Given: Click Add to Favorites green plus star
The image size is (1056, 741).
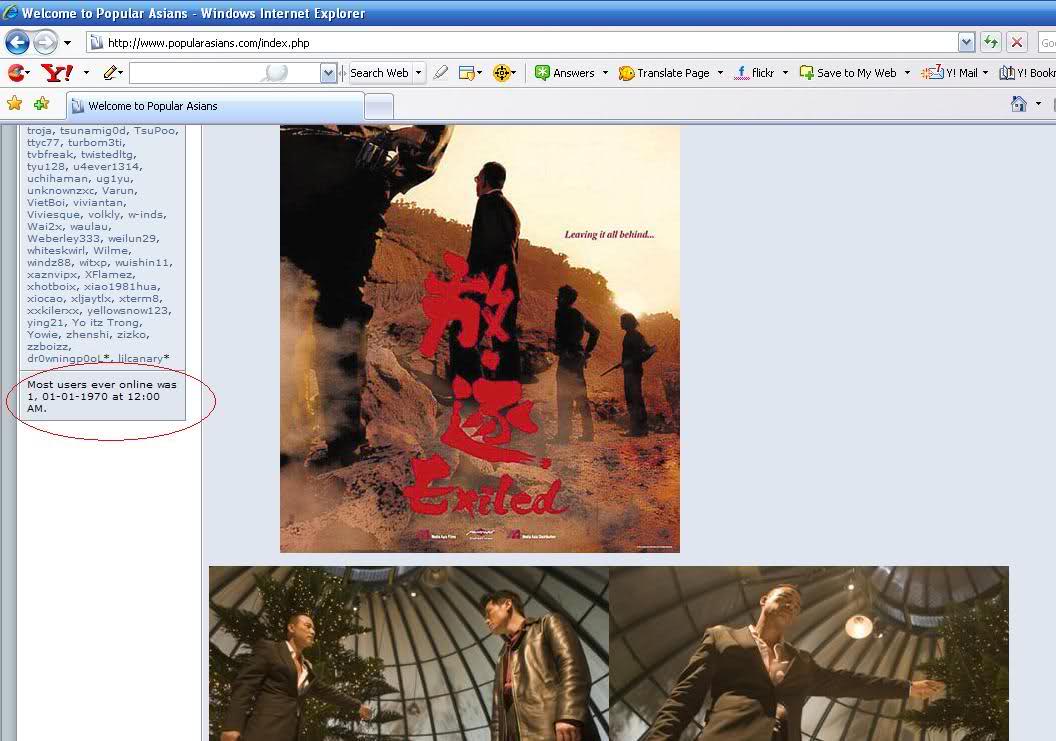Looking at the screenshot, I should coord(42,103).
